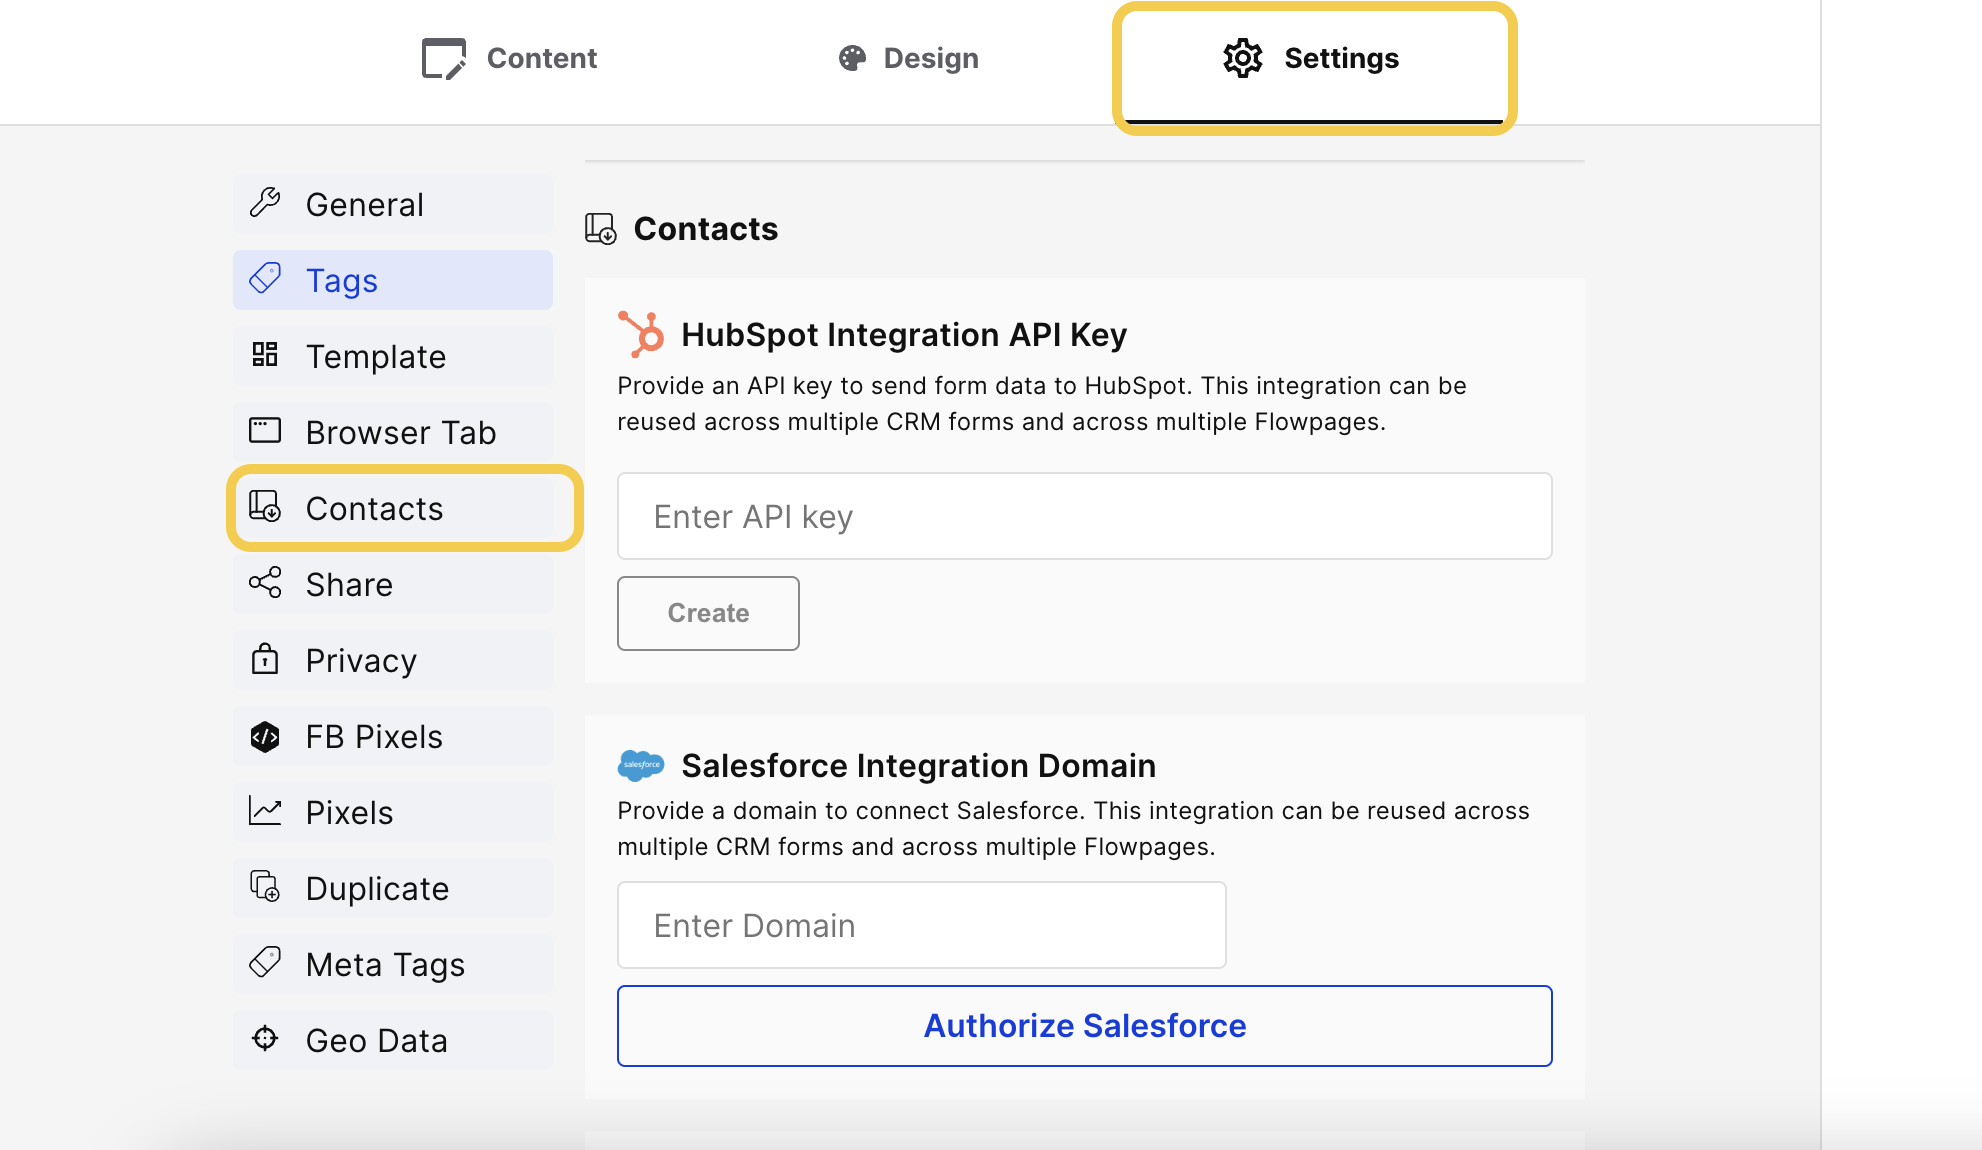Viewport: 1982px width, 1150px height.
Task: Click the Tags label icon
Action: 265,278
